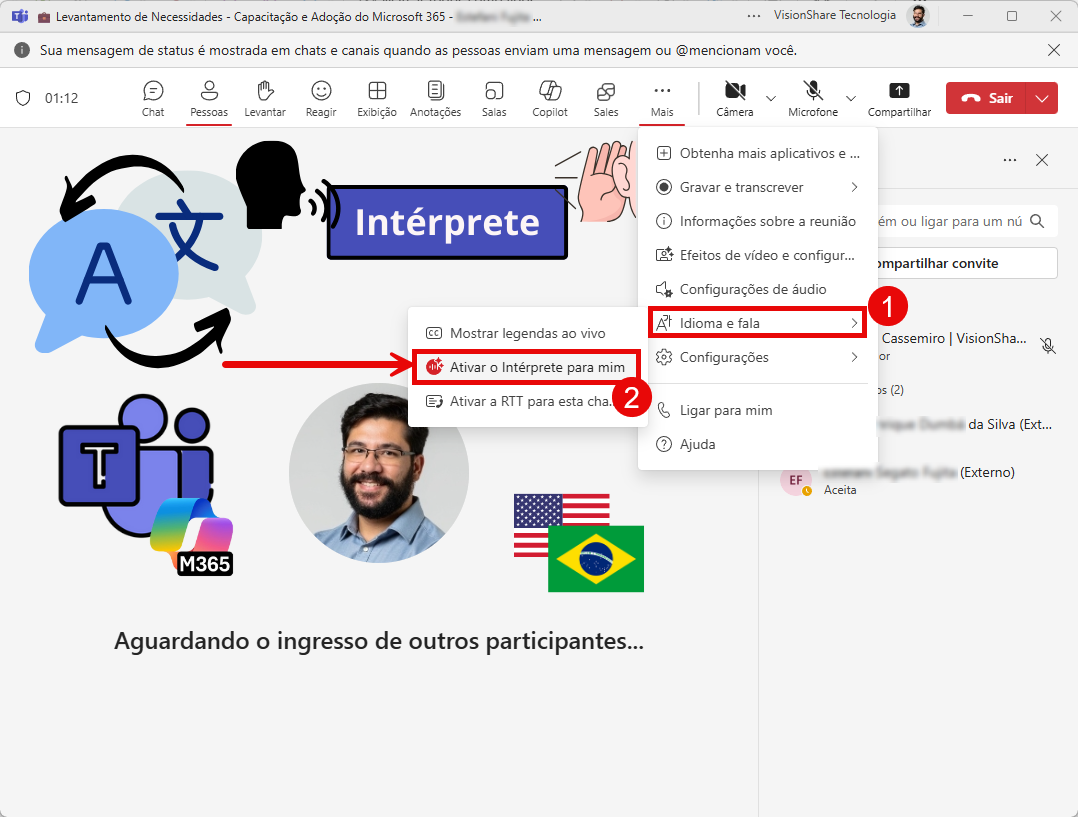Expand Gravar e transcrever submenu
The width and height of the screenshot is (1078, 817).
(758, 187)
